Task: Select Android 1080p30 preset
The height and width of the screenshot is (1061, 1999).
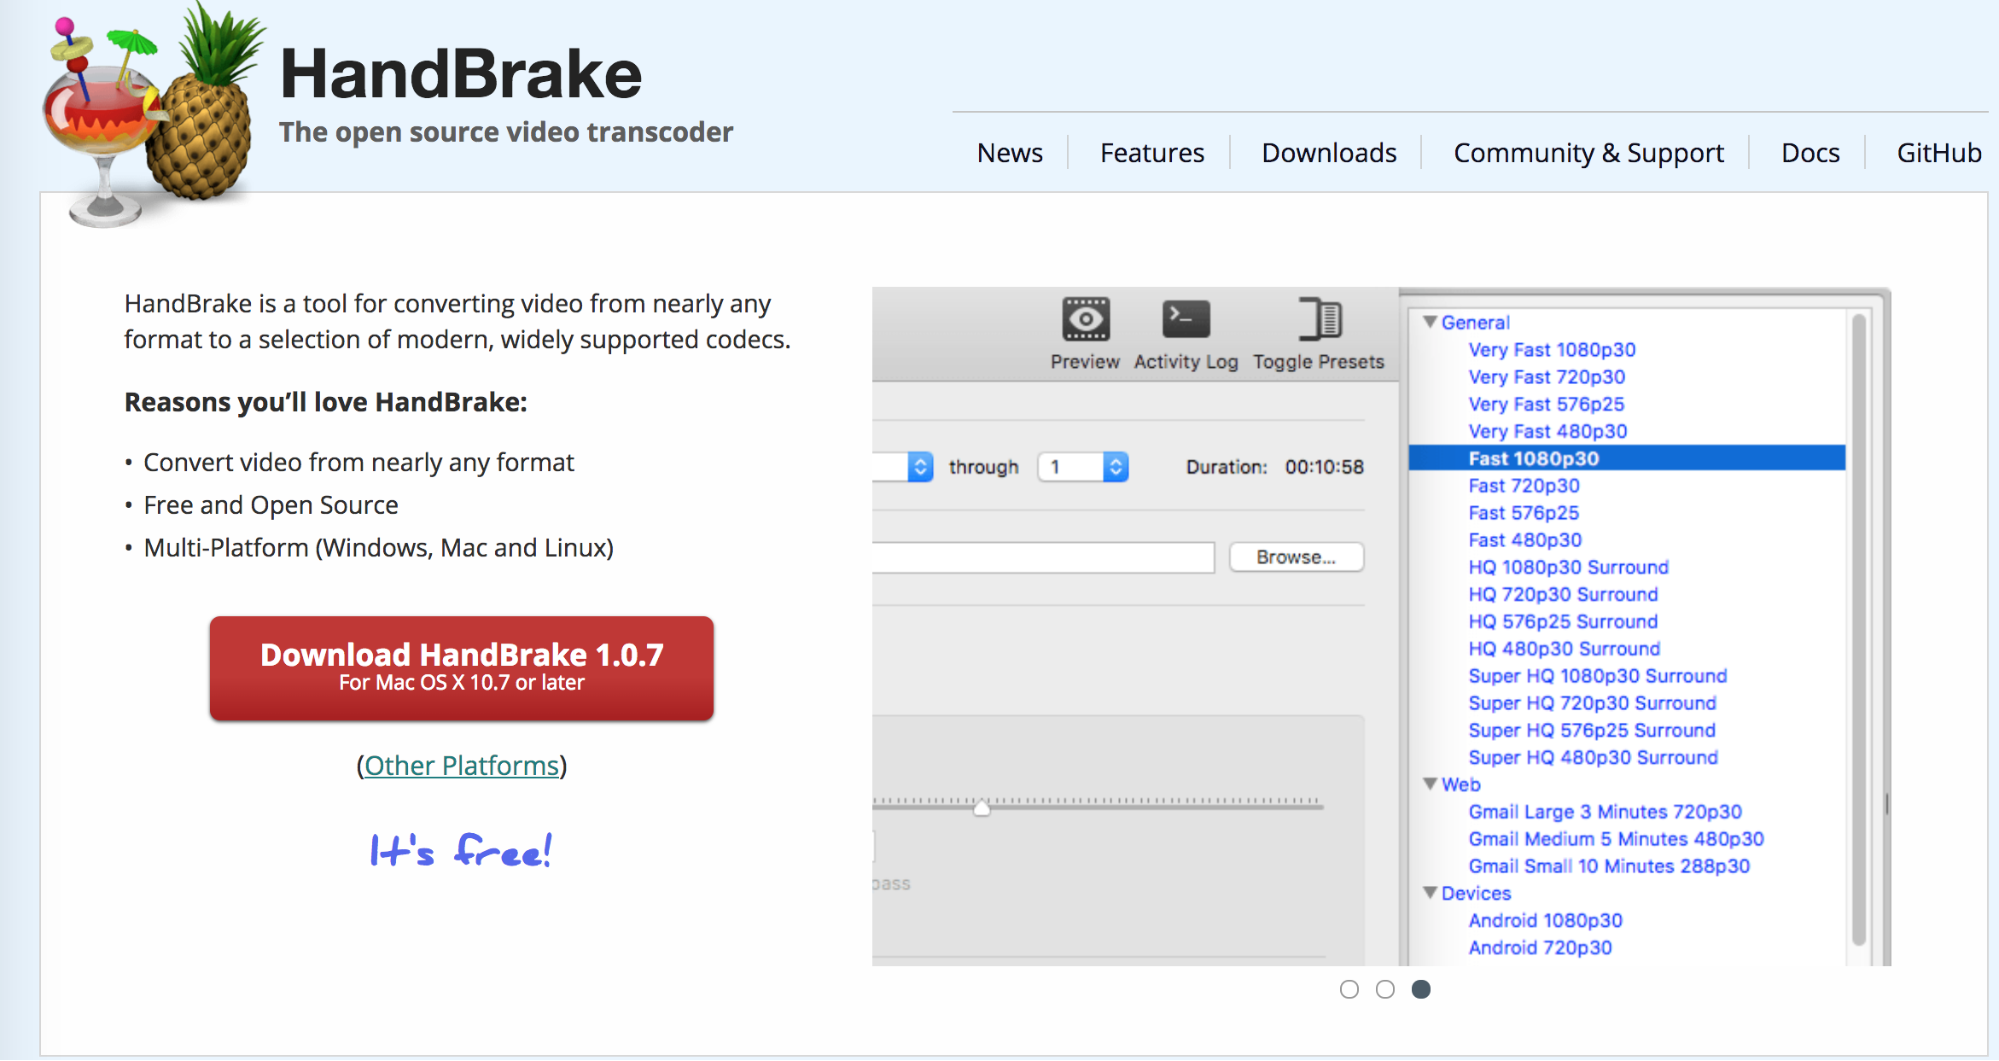Action: click(x=1545, y=920)
